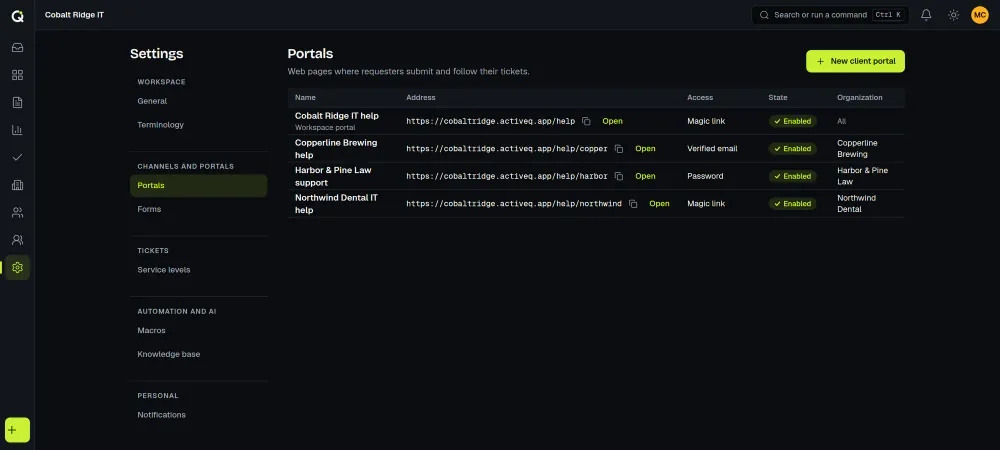This screenshot has width=1000, height=450.
Task: Open the checkmark icon in the sidebar
Action: click(x=17, y=157)
